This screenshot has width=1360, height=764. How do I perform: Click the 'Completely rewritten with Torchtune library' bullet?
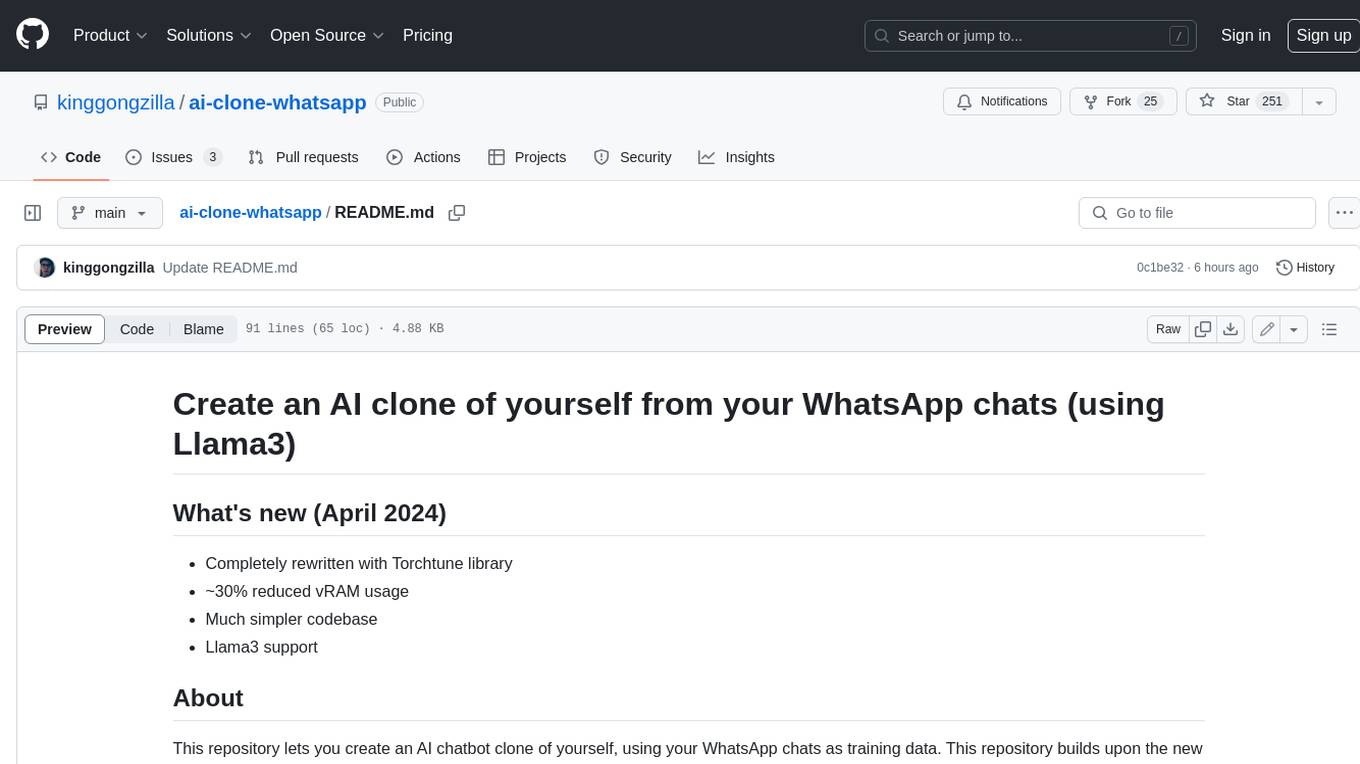pos(358,563)
